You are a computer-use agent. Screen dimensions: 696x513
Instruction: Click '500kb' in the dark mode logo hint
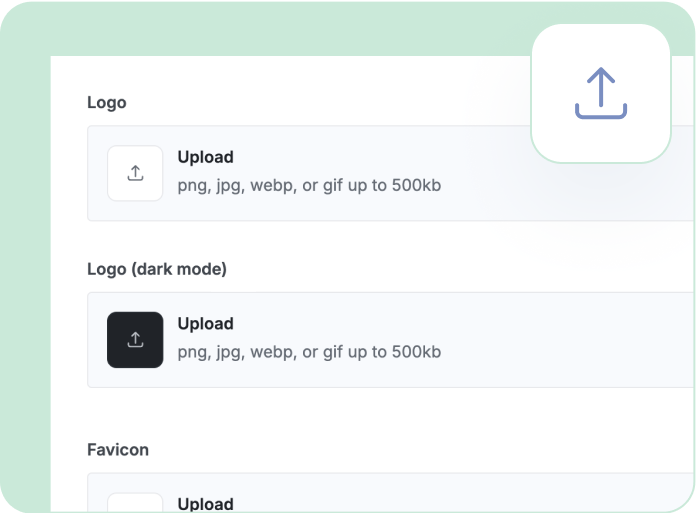point(415,352)
